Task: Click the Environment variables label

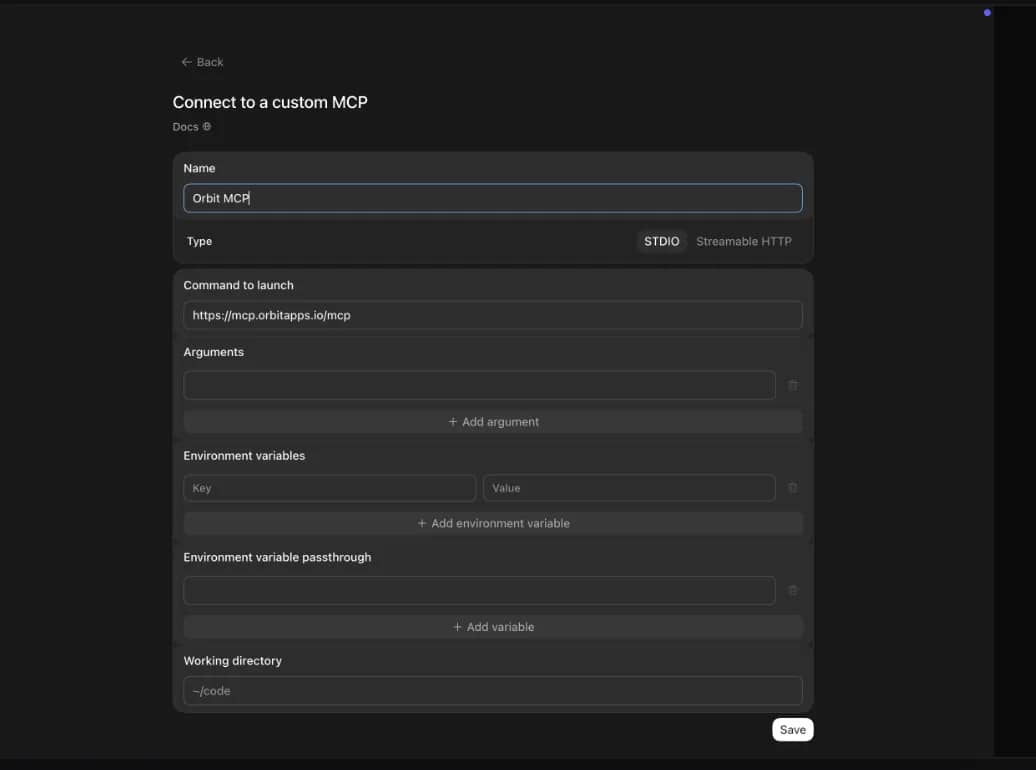Action: pos(244,456)
